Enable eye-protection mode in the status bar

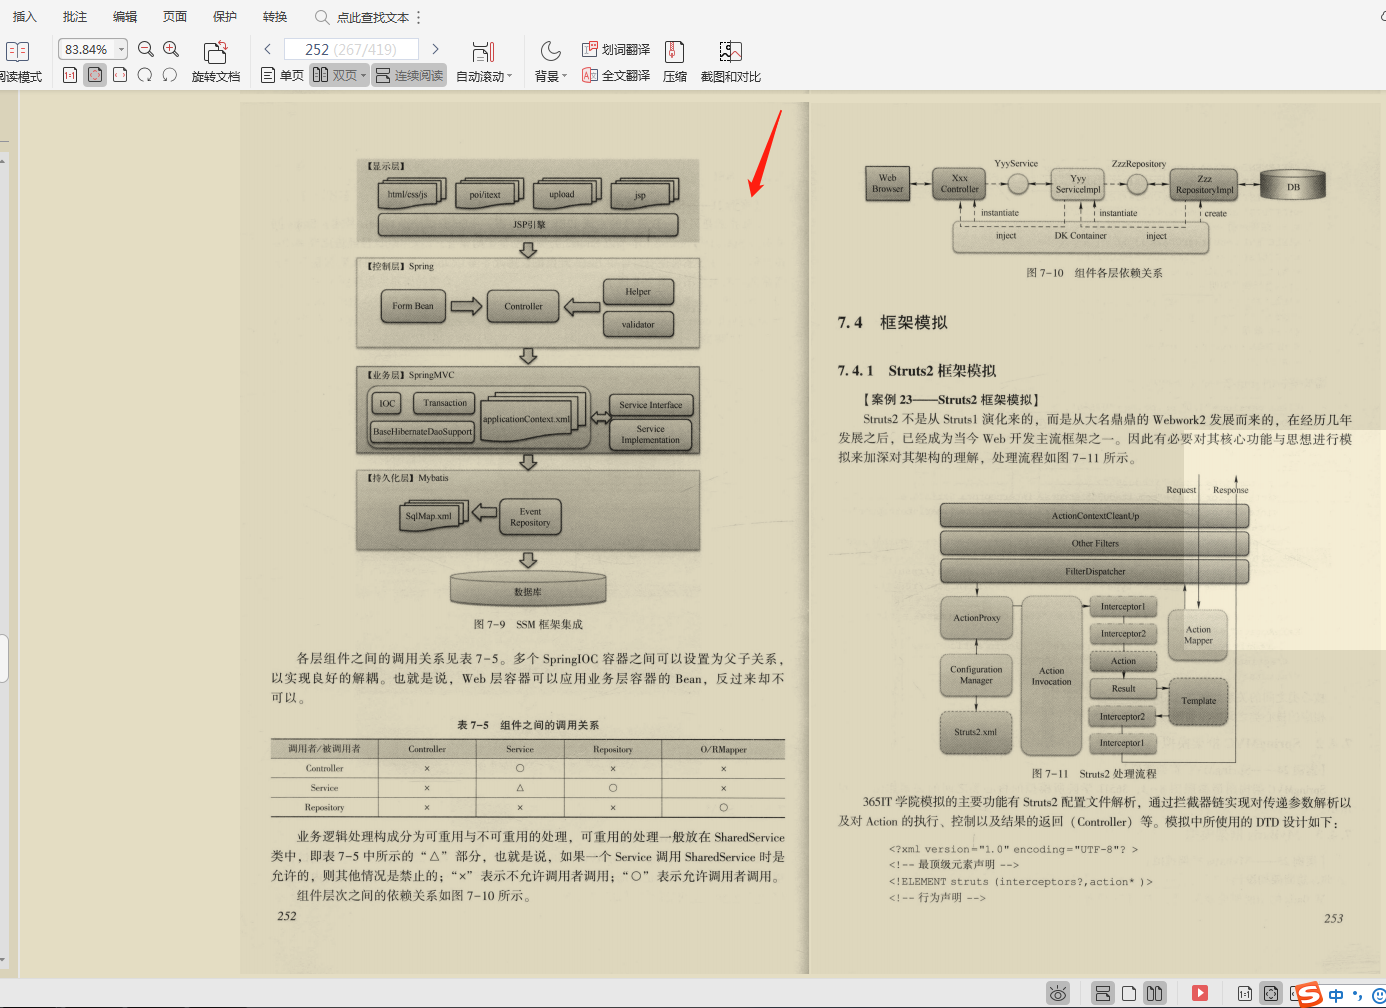[1058, 993]
